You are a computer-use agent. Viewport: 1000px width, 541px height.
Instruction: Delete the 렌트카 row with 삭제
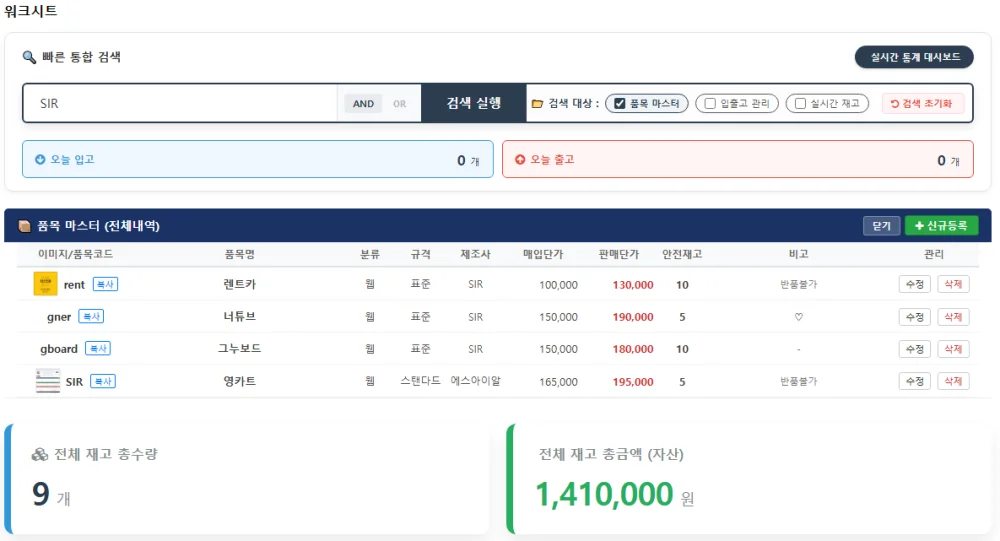953,285
